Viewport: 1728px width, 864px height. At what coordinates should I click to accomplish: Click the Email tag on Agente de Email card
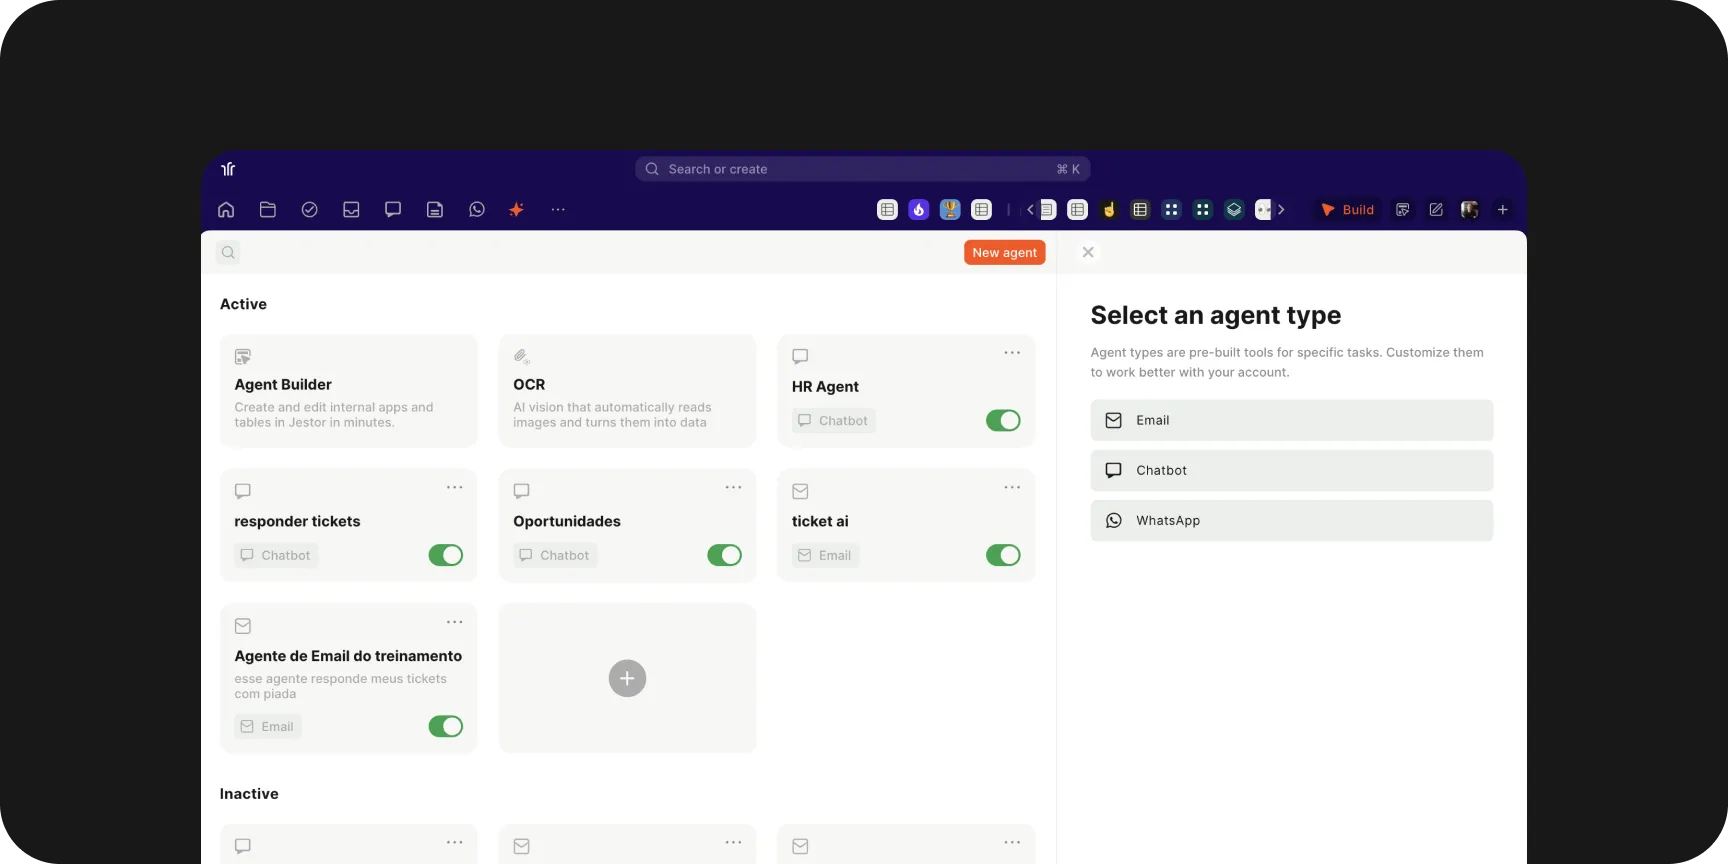pyautogui.click(x=268, y=726)
